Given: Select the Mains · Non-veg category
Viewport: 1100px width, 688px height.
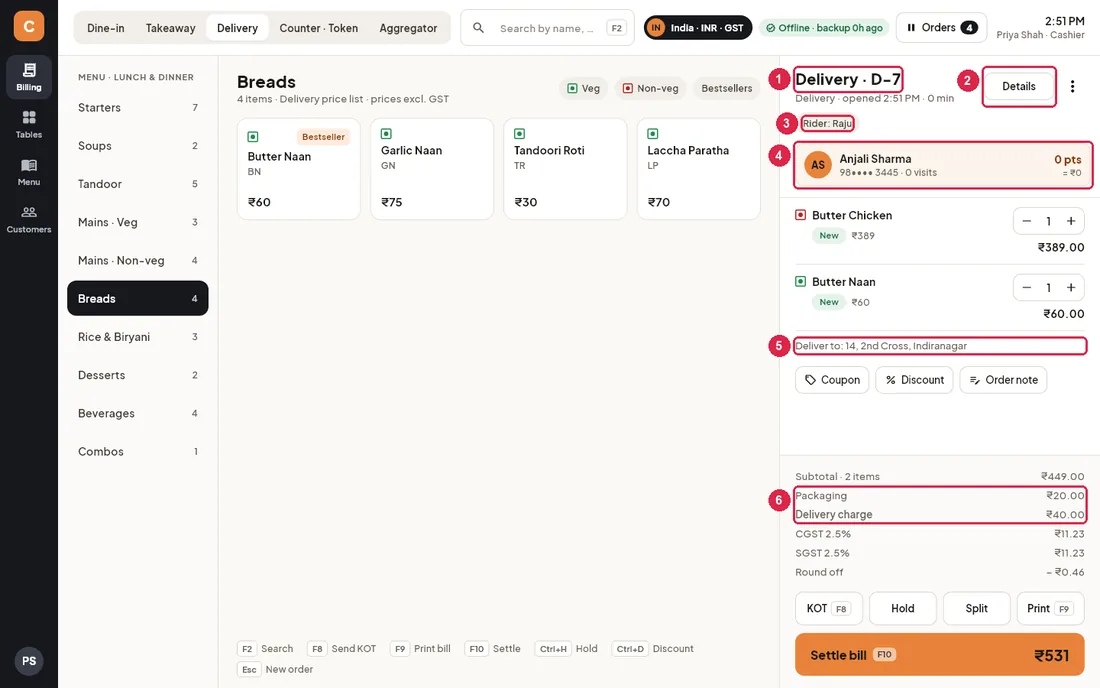Looking at the screenshot, I should (x=138, y=260).
